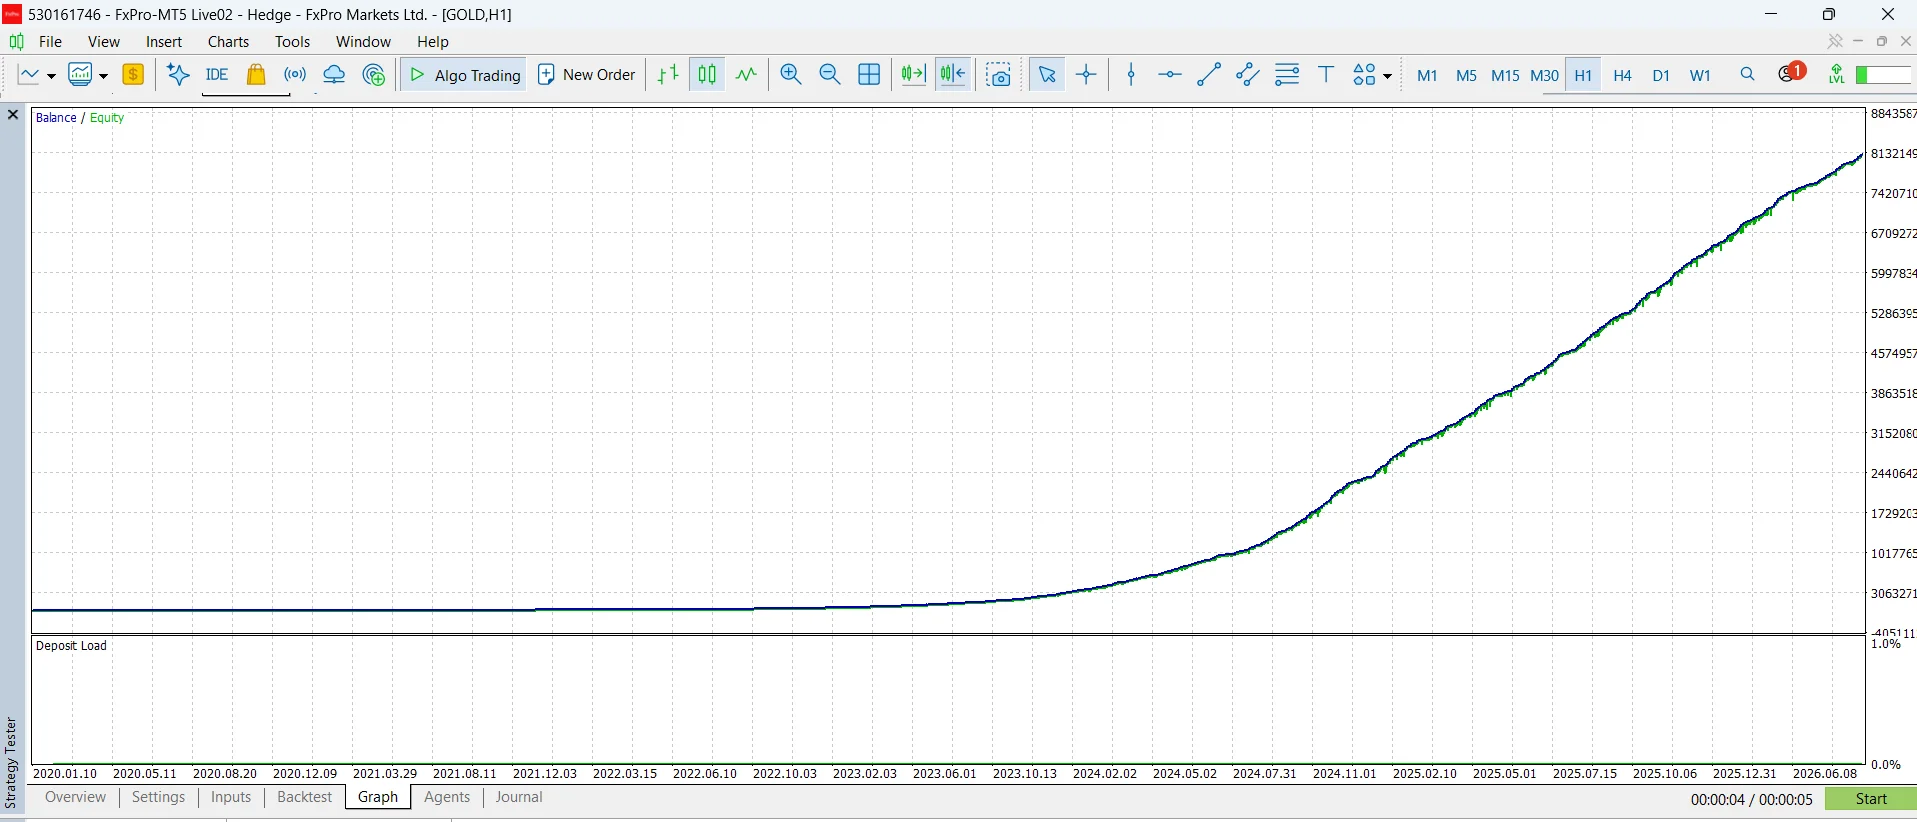Open the MetaEditor IDE icon
The image size is (1917, 822).
coord(217,75)
